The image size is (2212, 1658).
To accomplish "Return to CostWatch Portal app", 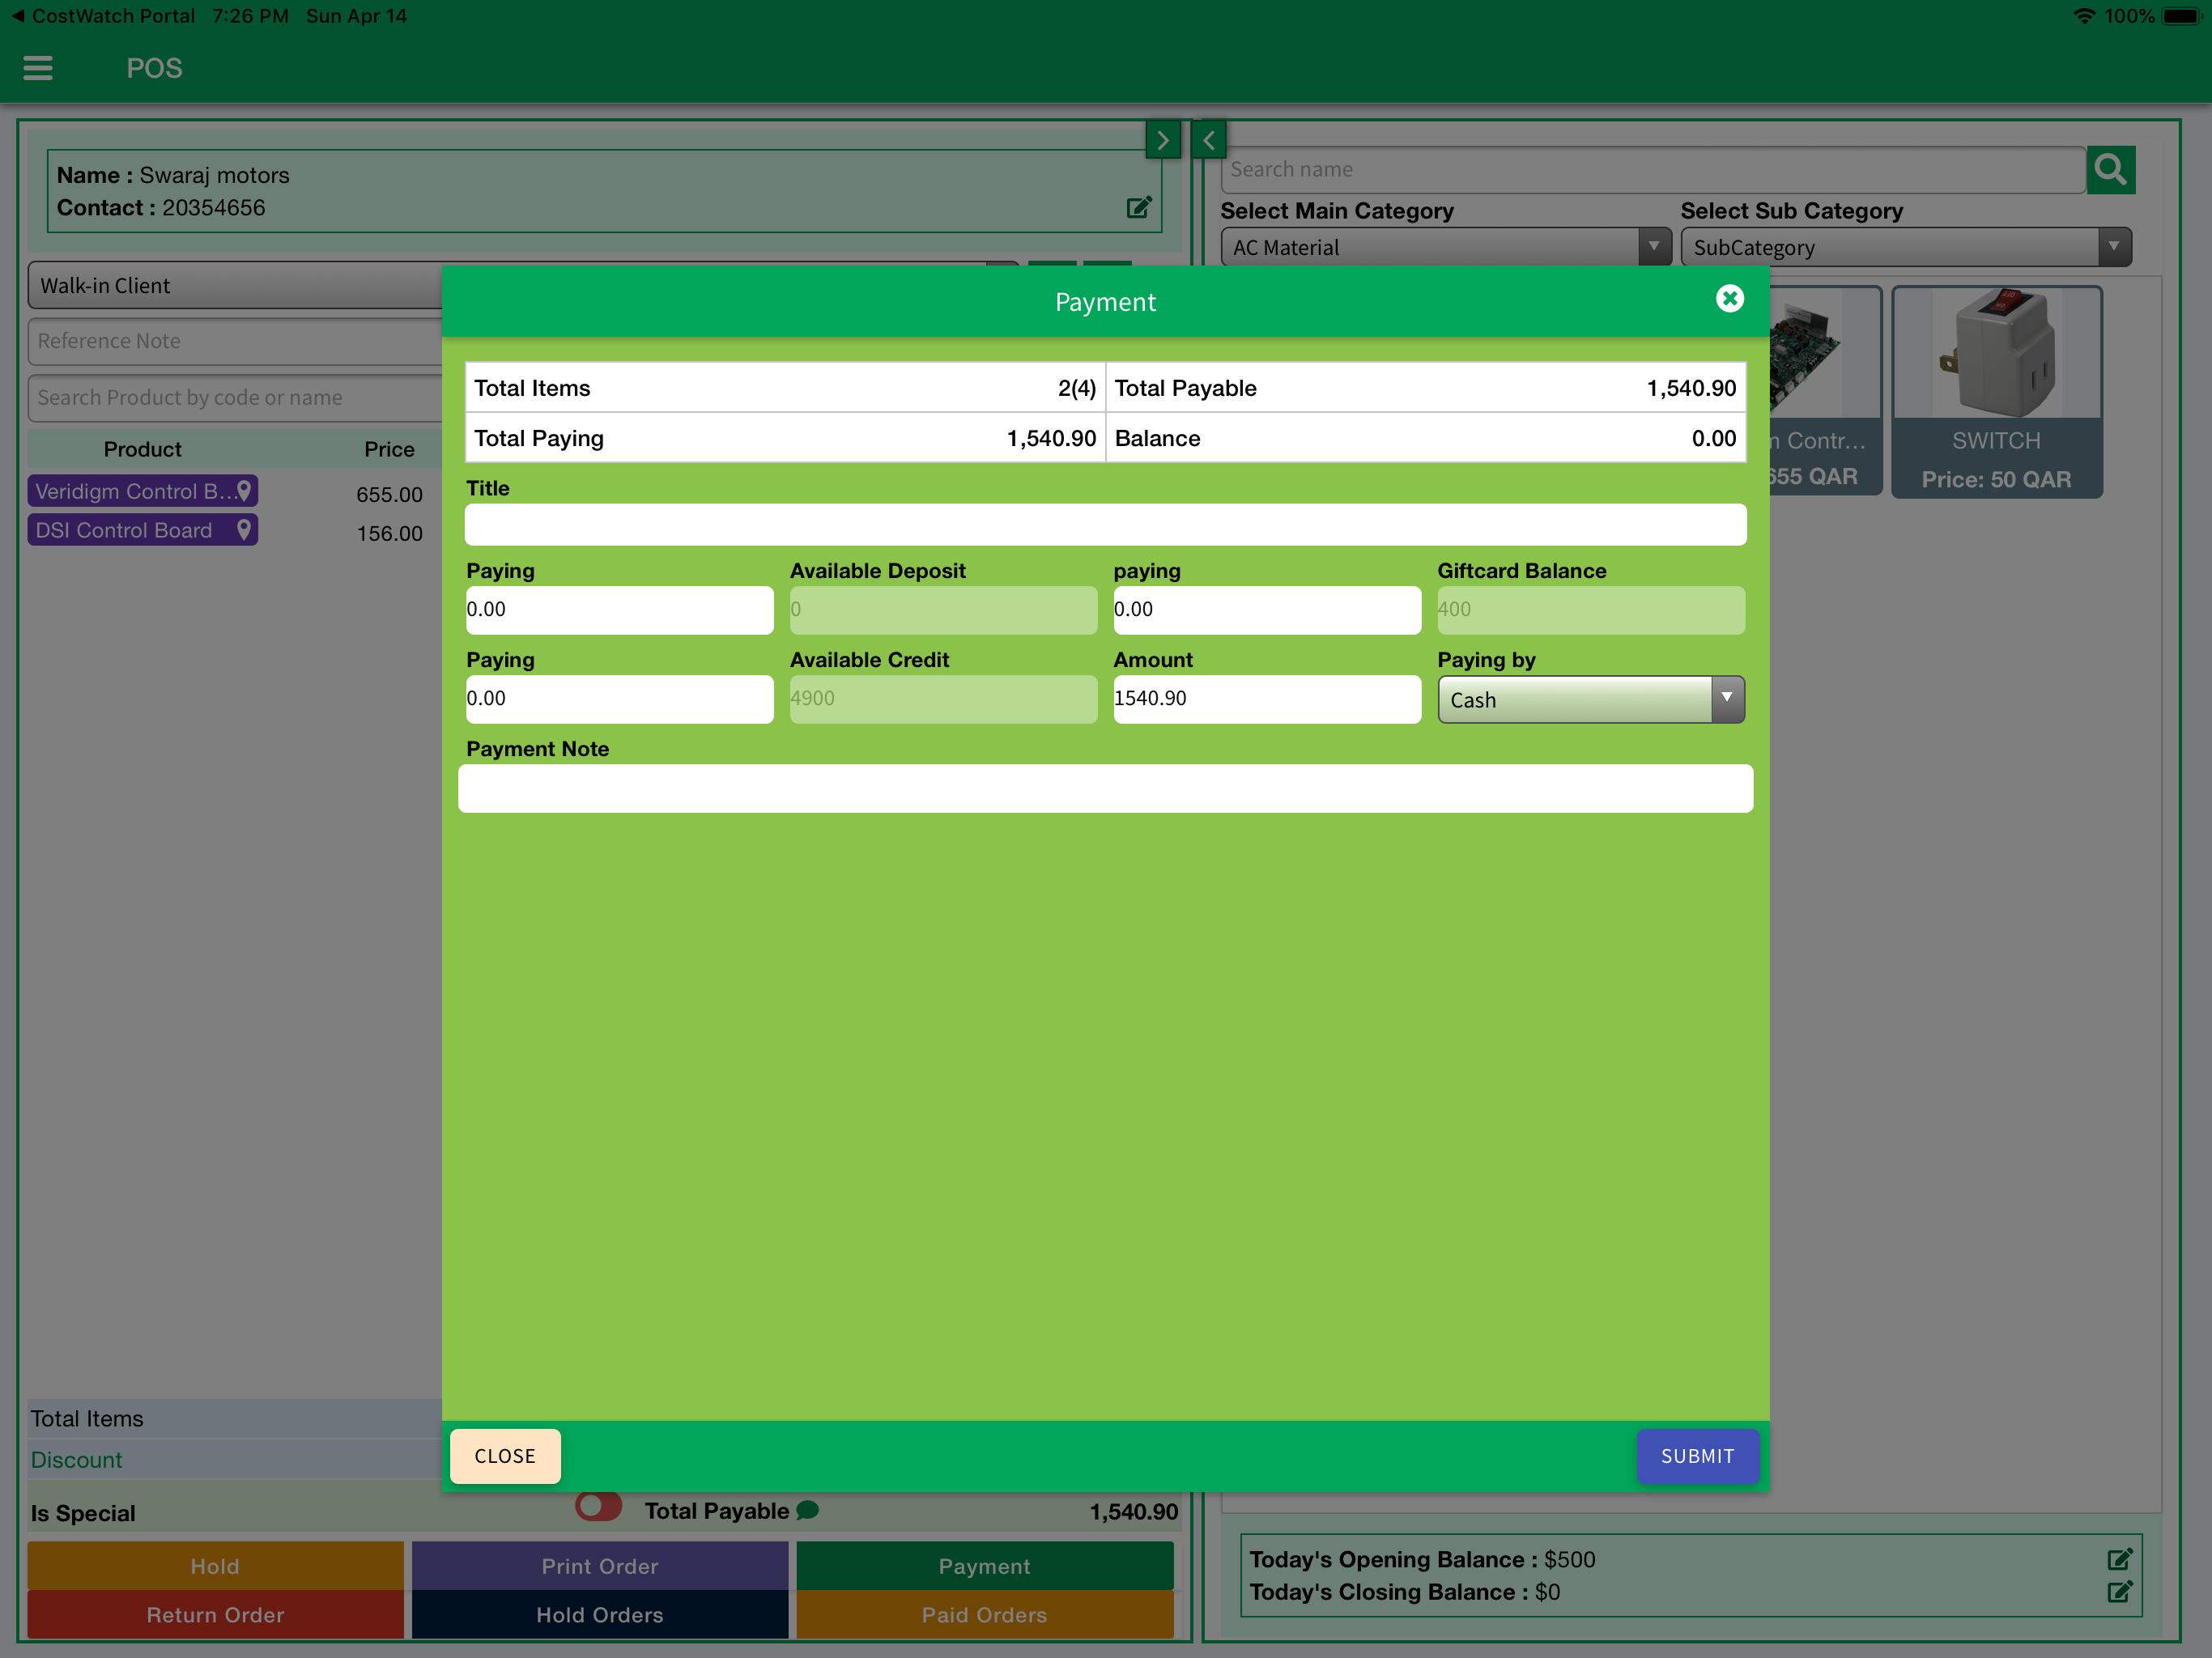I will pyautogui.click(x=103, y=16).
